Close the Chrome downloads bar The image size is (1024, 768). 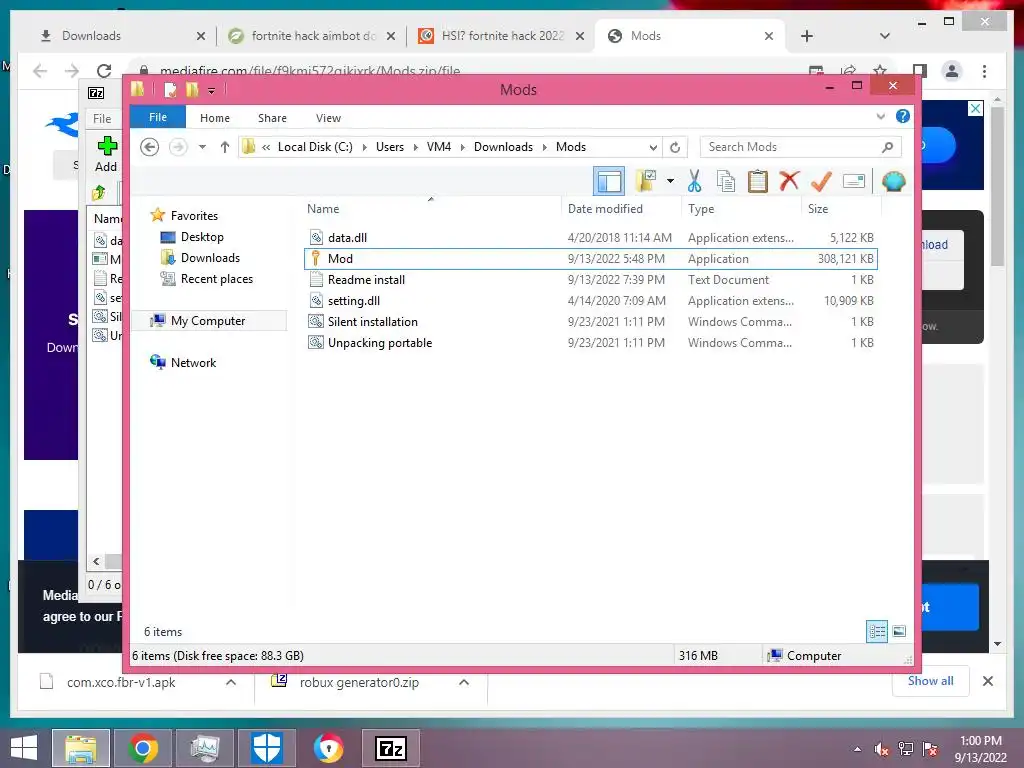tap(987, 681)
